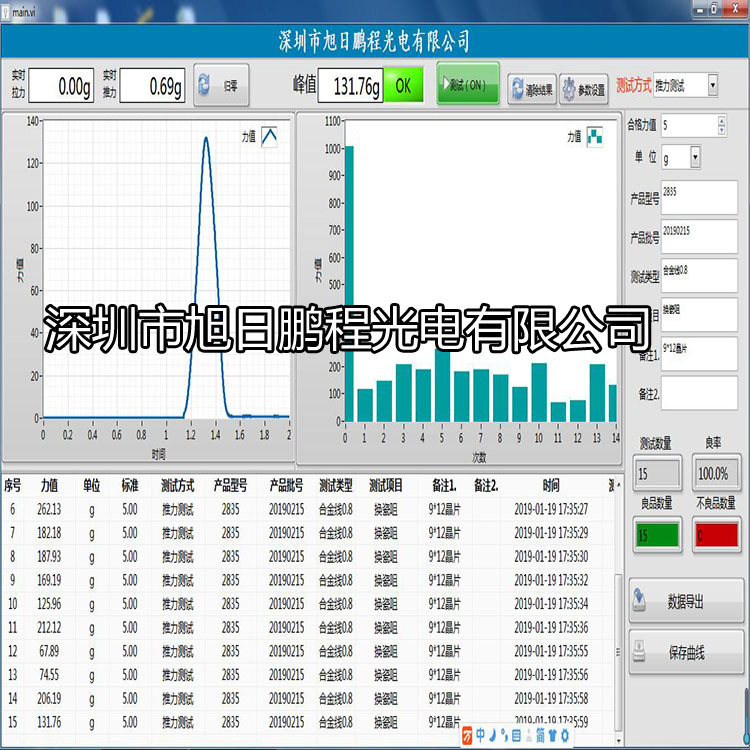Image resolution: width=750 pixels, height=750 pixels.
Task: Click the 时间 column header in the table
Action: [551, 485]
